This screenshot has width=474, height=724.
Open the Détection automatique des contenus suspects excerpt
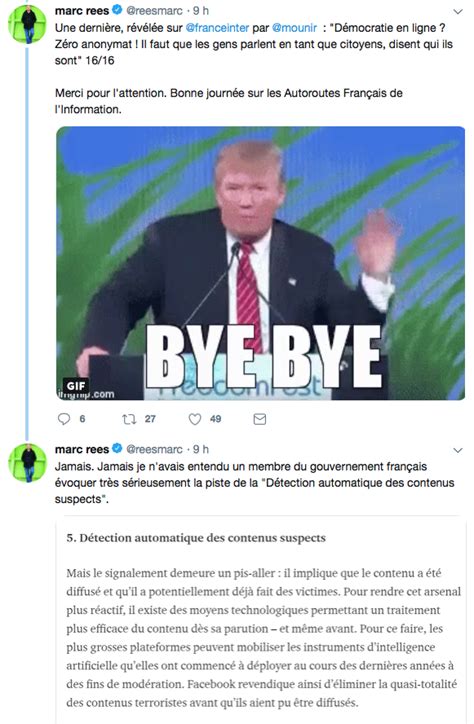[261, 620]
